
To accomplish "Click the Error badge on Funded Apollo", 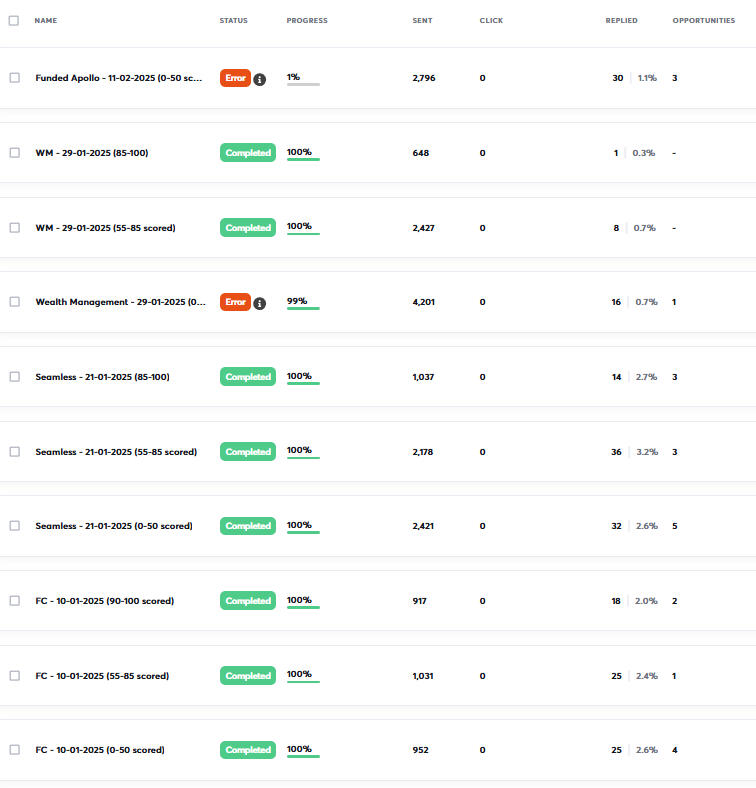I will [235, 78].
